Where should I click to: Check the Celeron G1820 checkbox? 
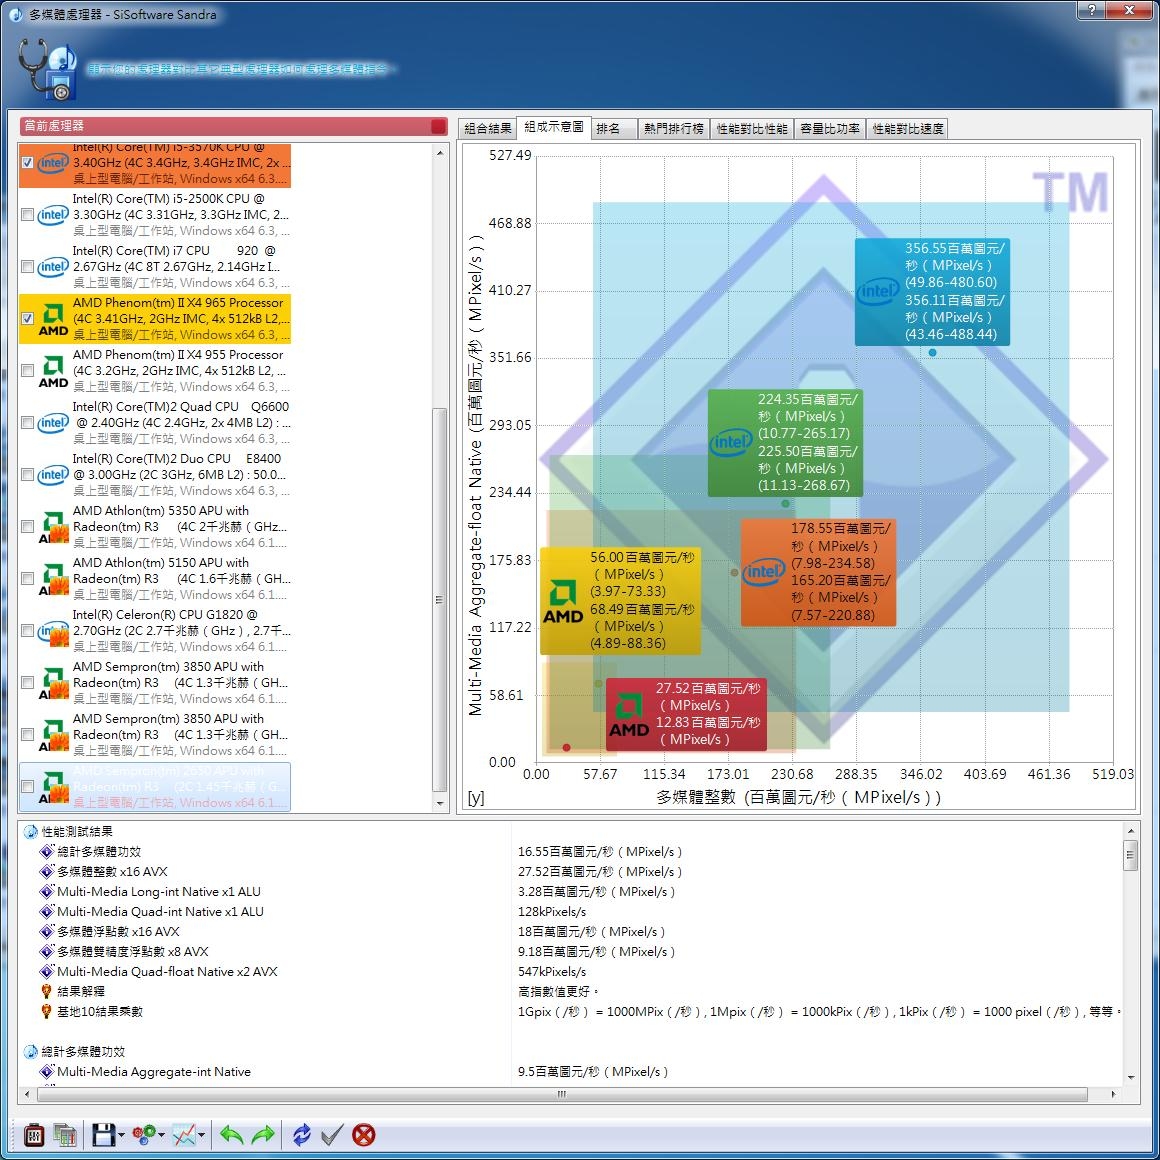point(27,630)
